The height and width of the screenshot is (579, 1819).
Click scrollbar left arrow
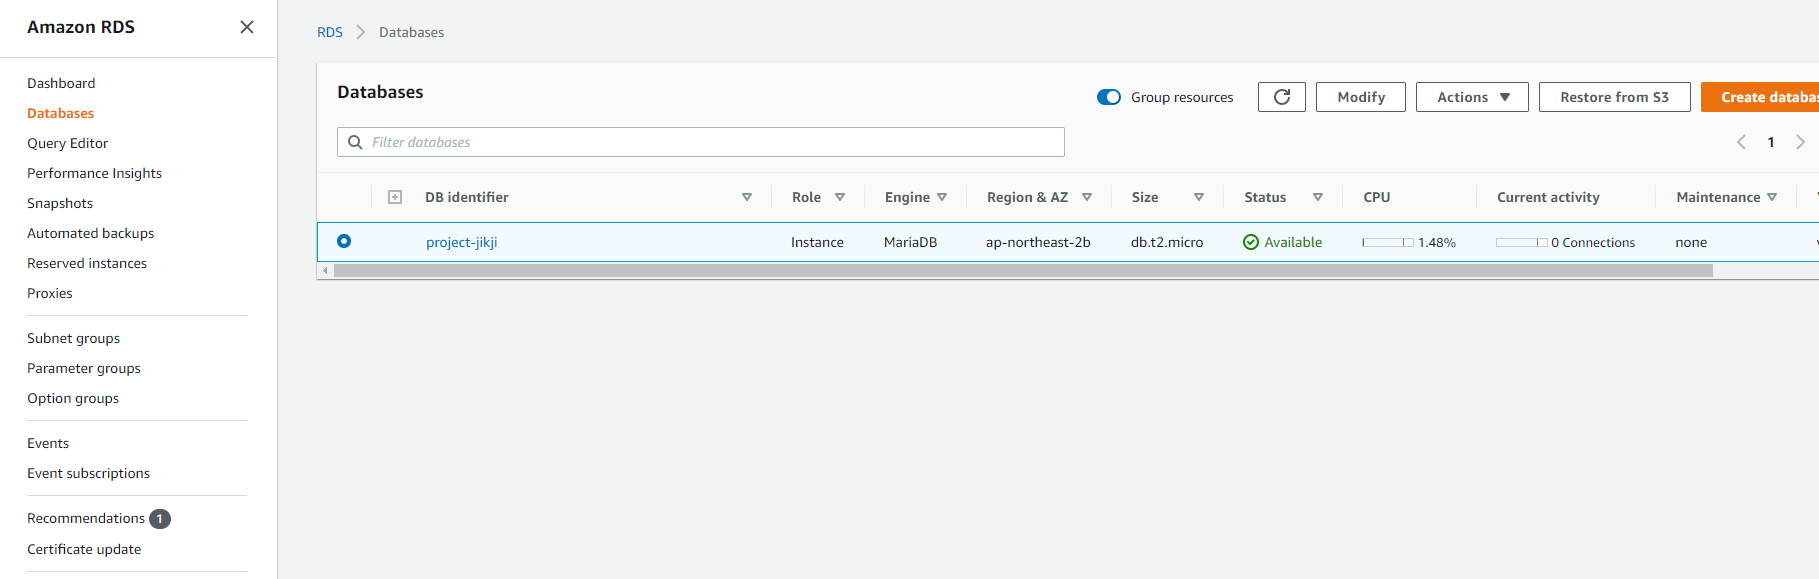click(x=325, y=271)
